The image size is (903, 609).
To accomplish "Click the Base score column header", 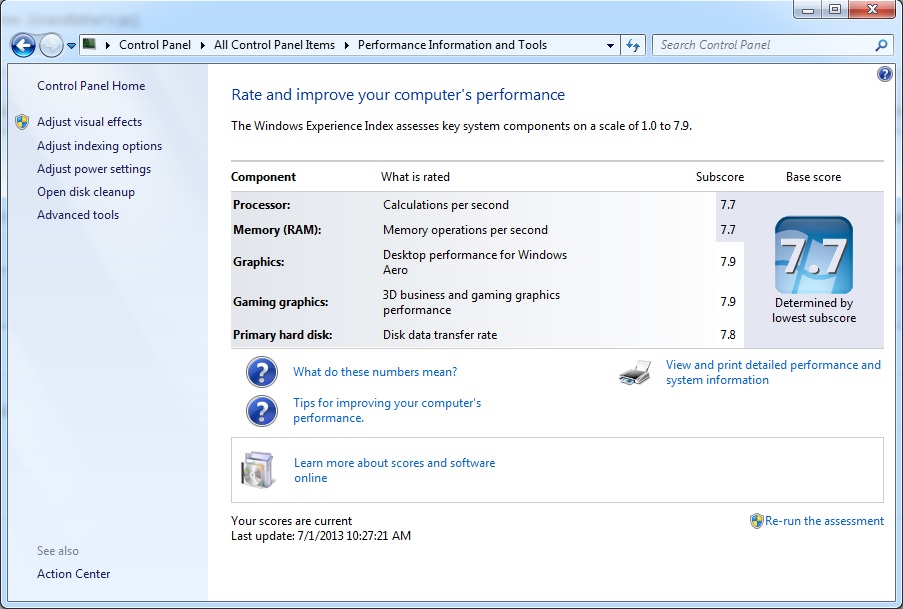I will [x=813, y=177].
